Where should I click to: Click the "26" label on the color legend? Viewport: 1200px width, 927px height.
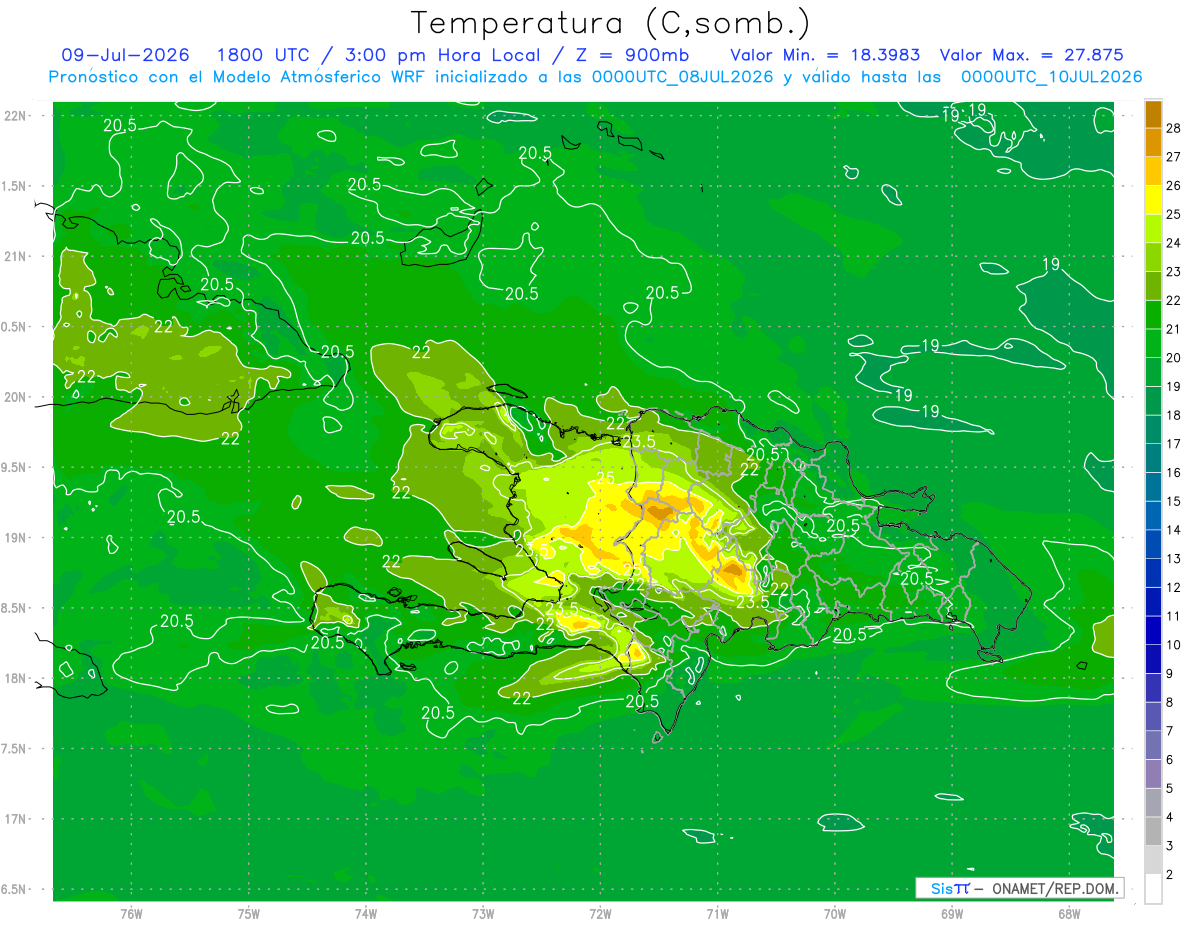point(1174,185)
